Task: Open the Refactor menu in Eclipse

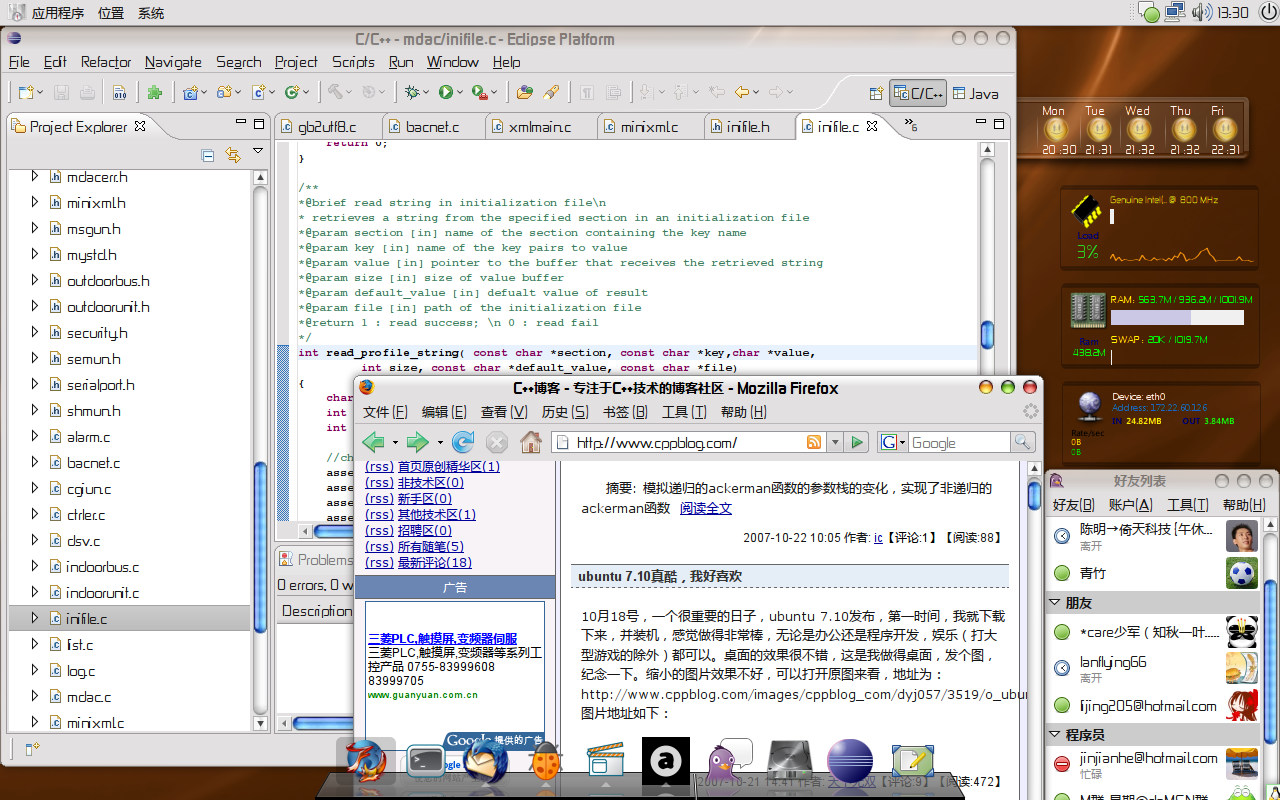Action: point(106,62)
